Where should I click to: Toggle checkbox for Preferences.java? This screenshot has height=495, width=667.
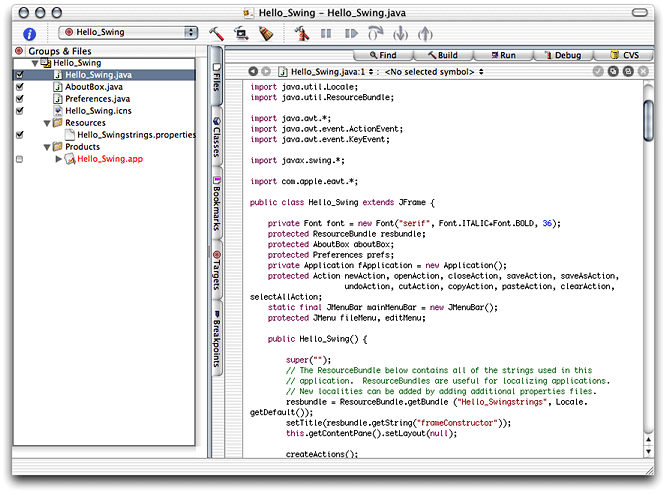pos(20,99)
